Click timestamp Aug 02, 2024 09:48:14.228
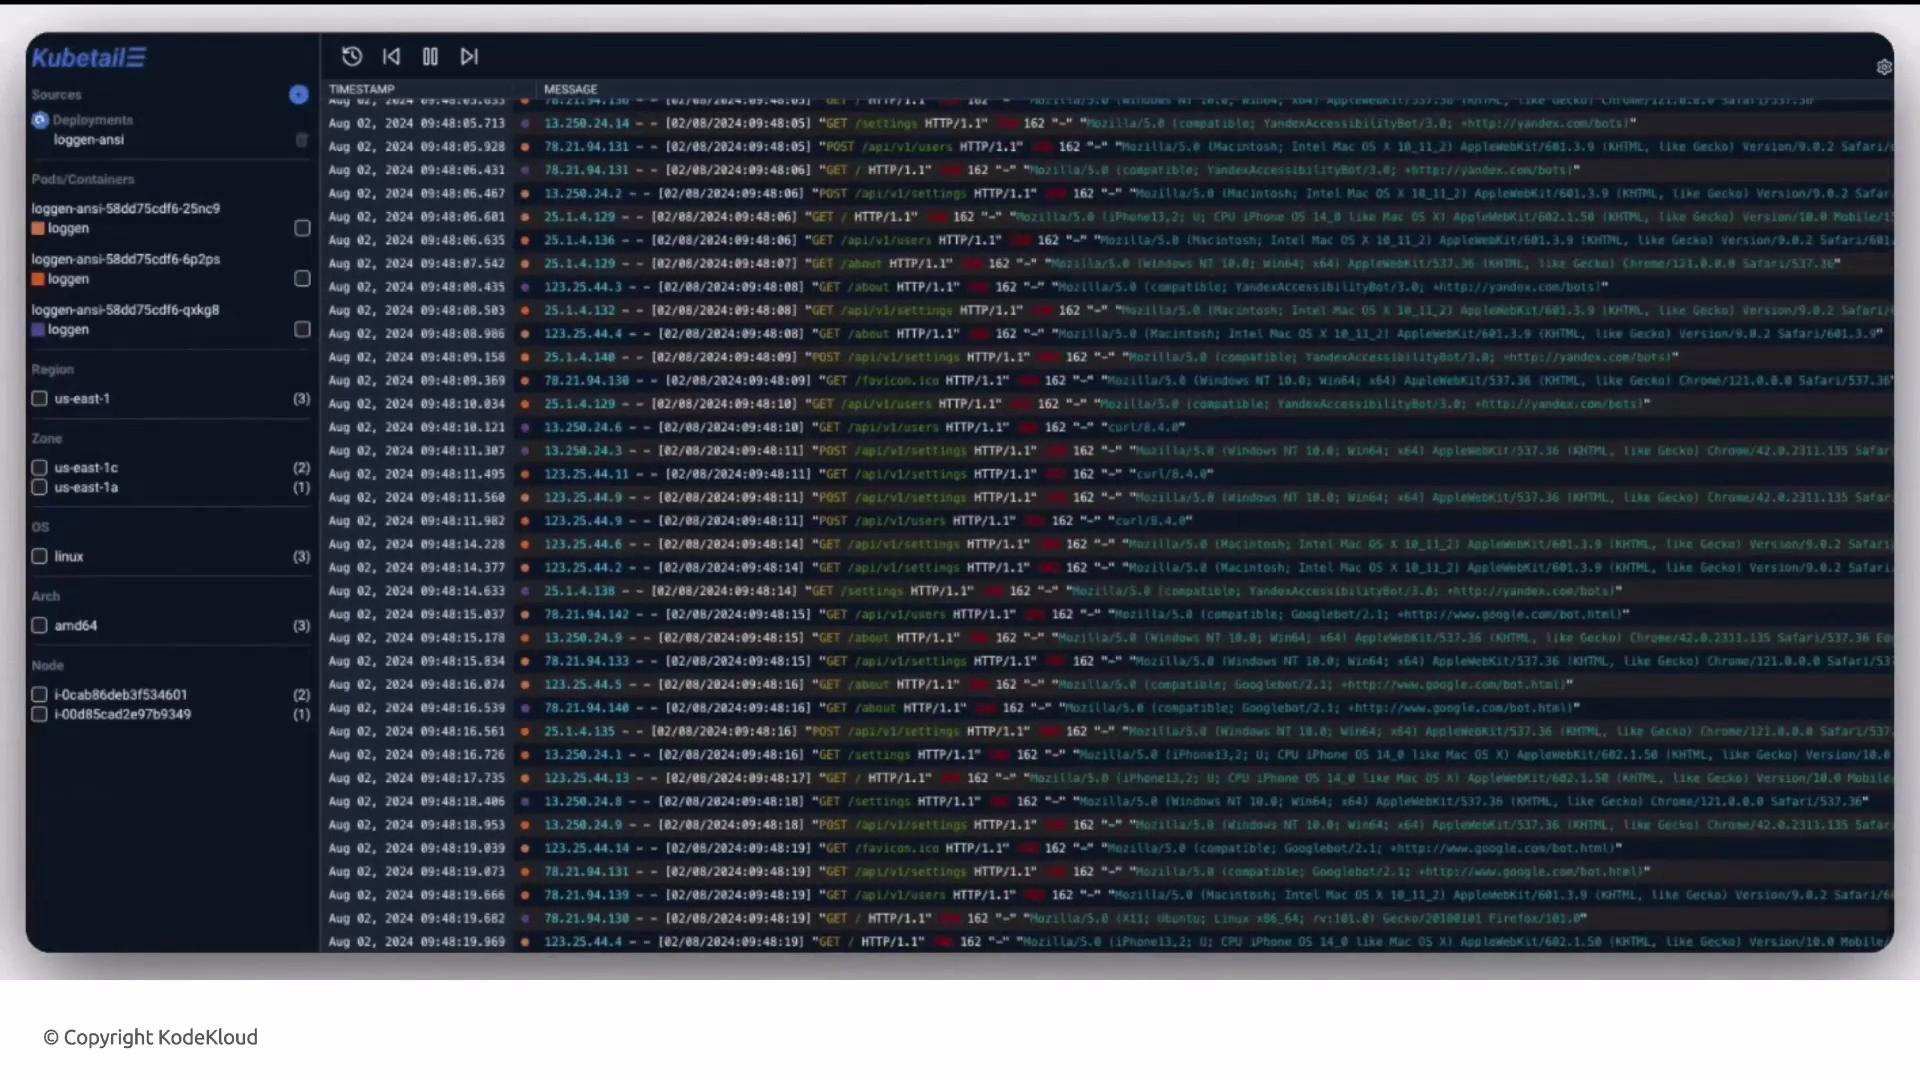 pos(417,544)
